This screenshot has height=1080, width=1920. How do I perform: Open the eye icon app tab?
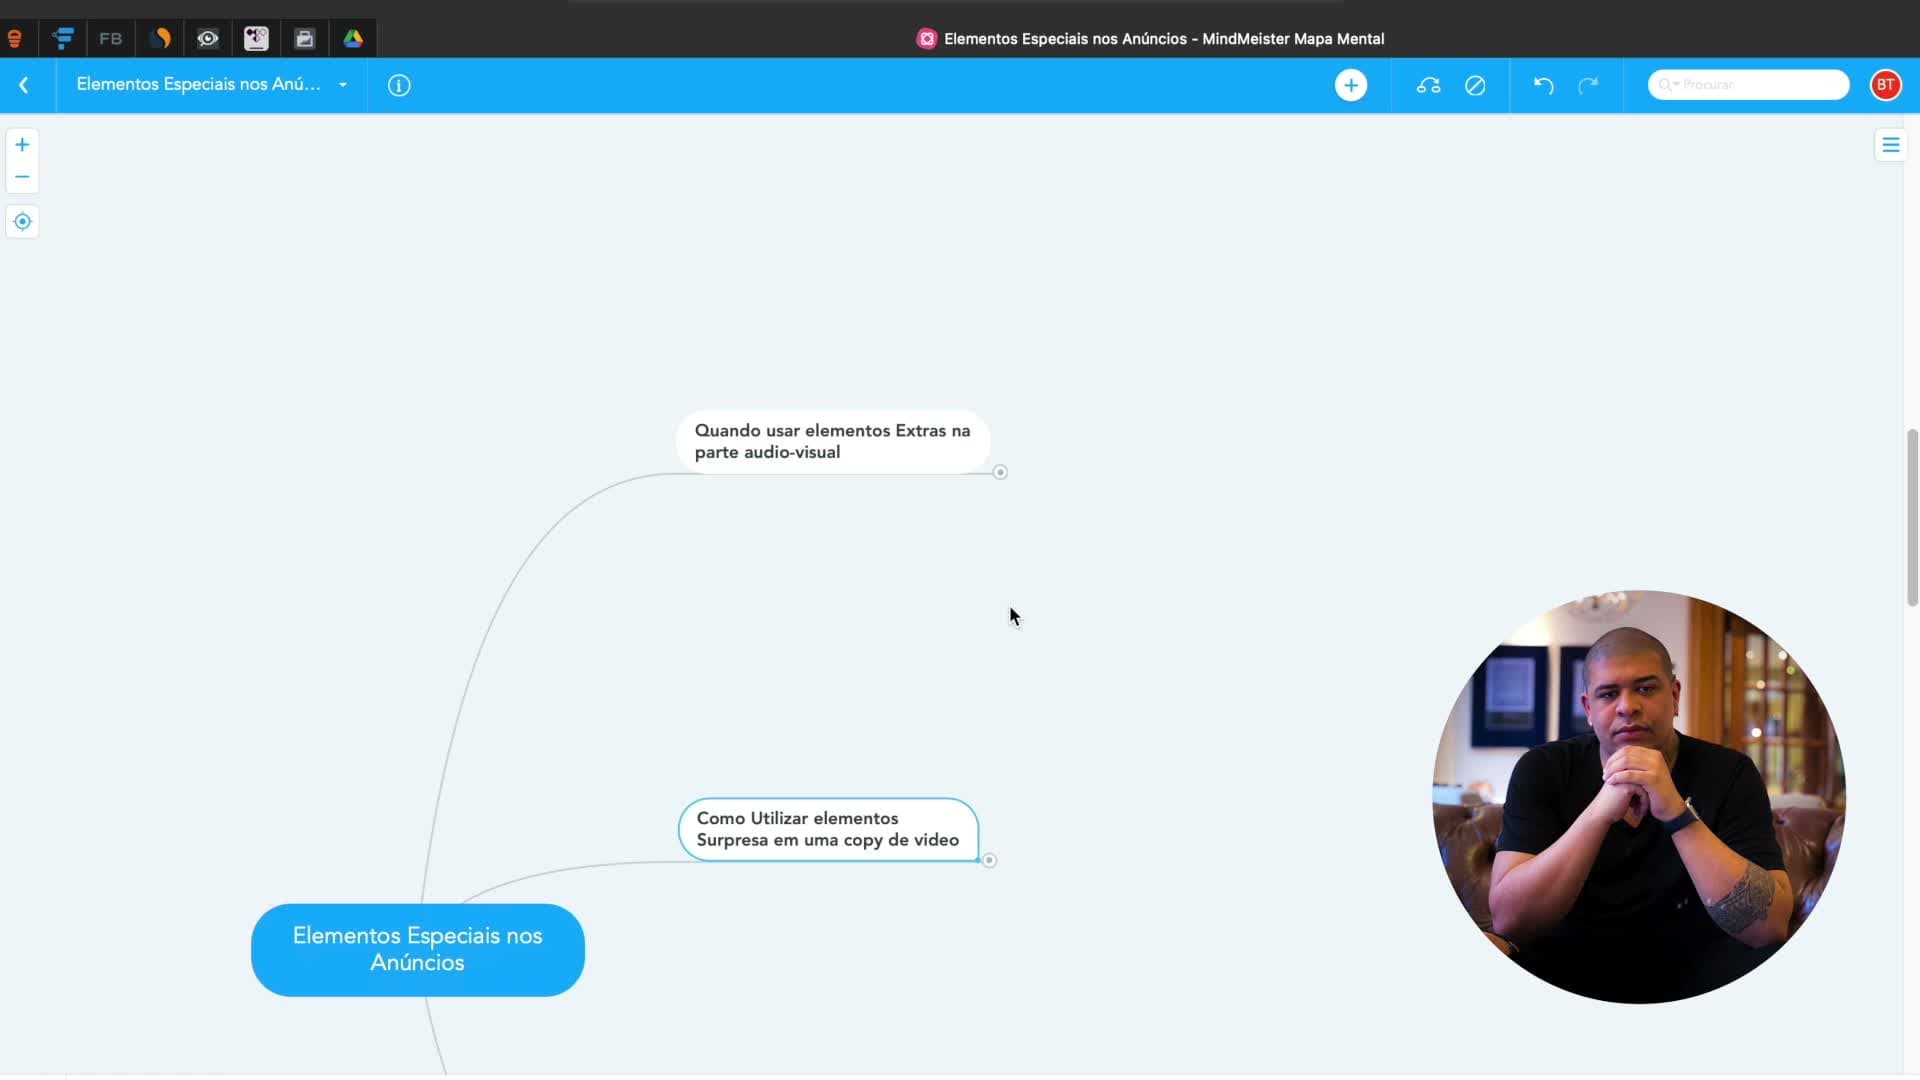(208, 39)
